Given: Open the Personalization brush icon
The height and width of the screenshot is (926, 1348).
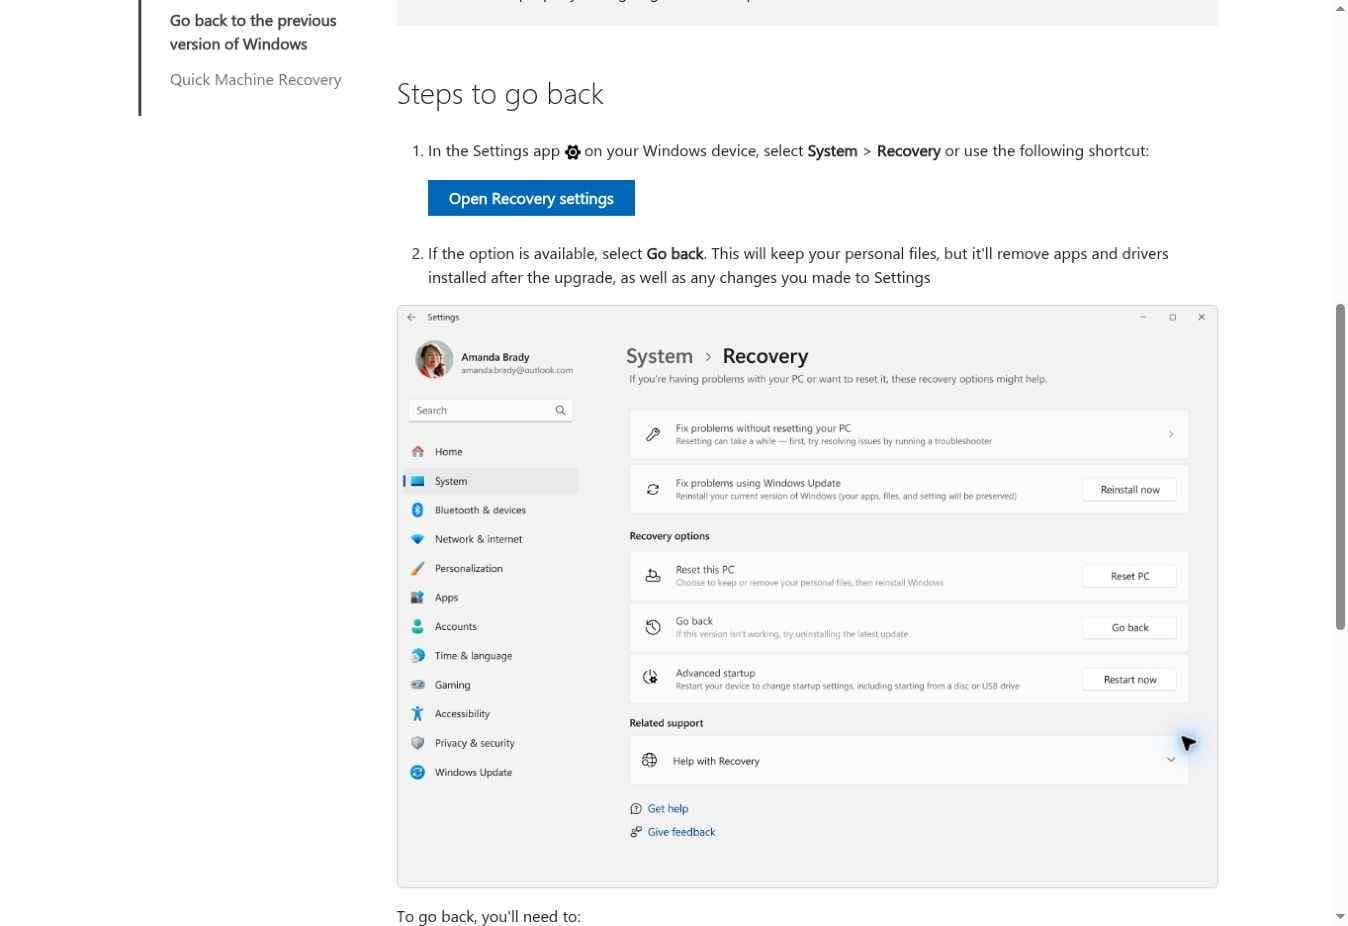Looking at the screenshot, I should [417, 568].
